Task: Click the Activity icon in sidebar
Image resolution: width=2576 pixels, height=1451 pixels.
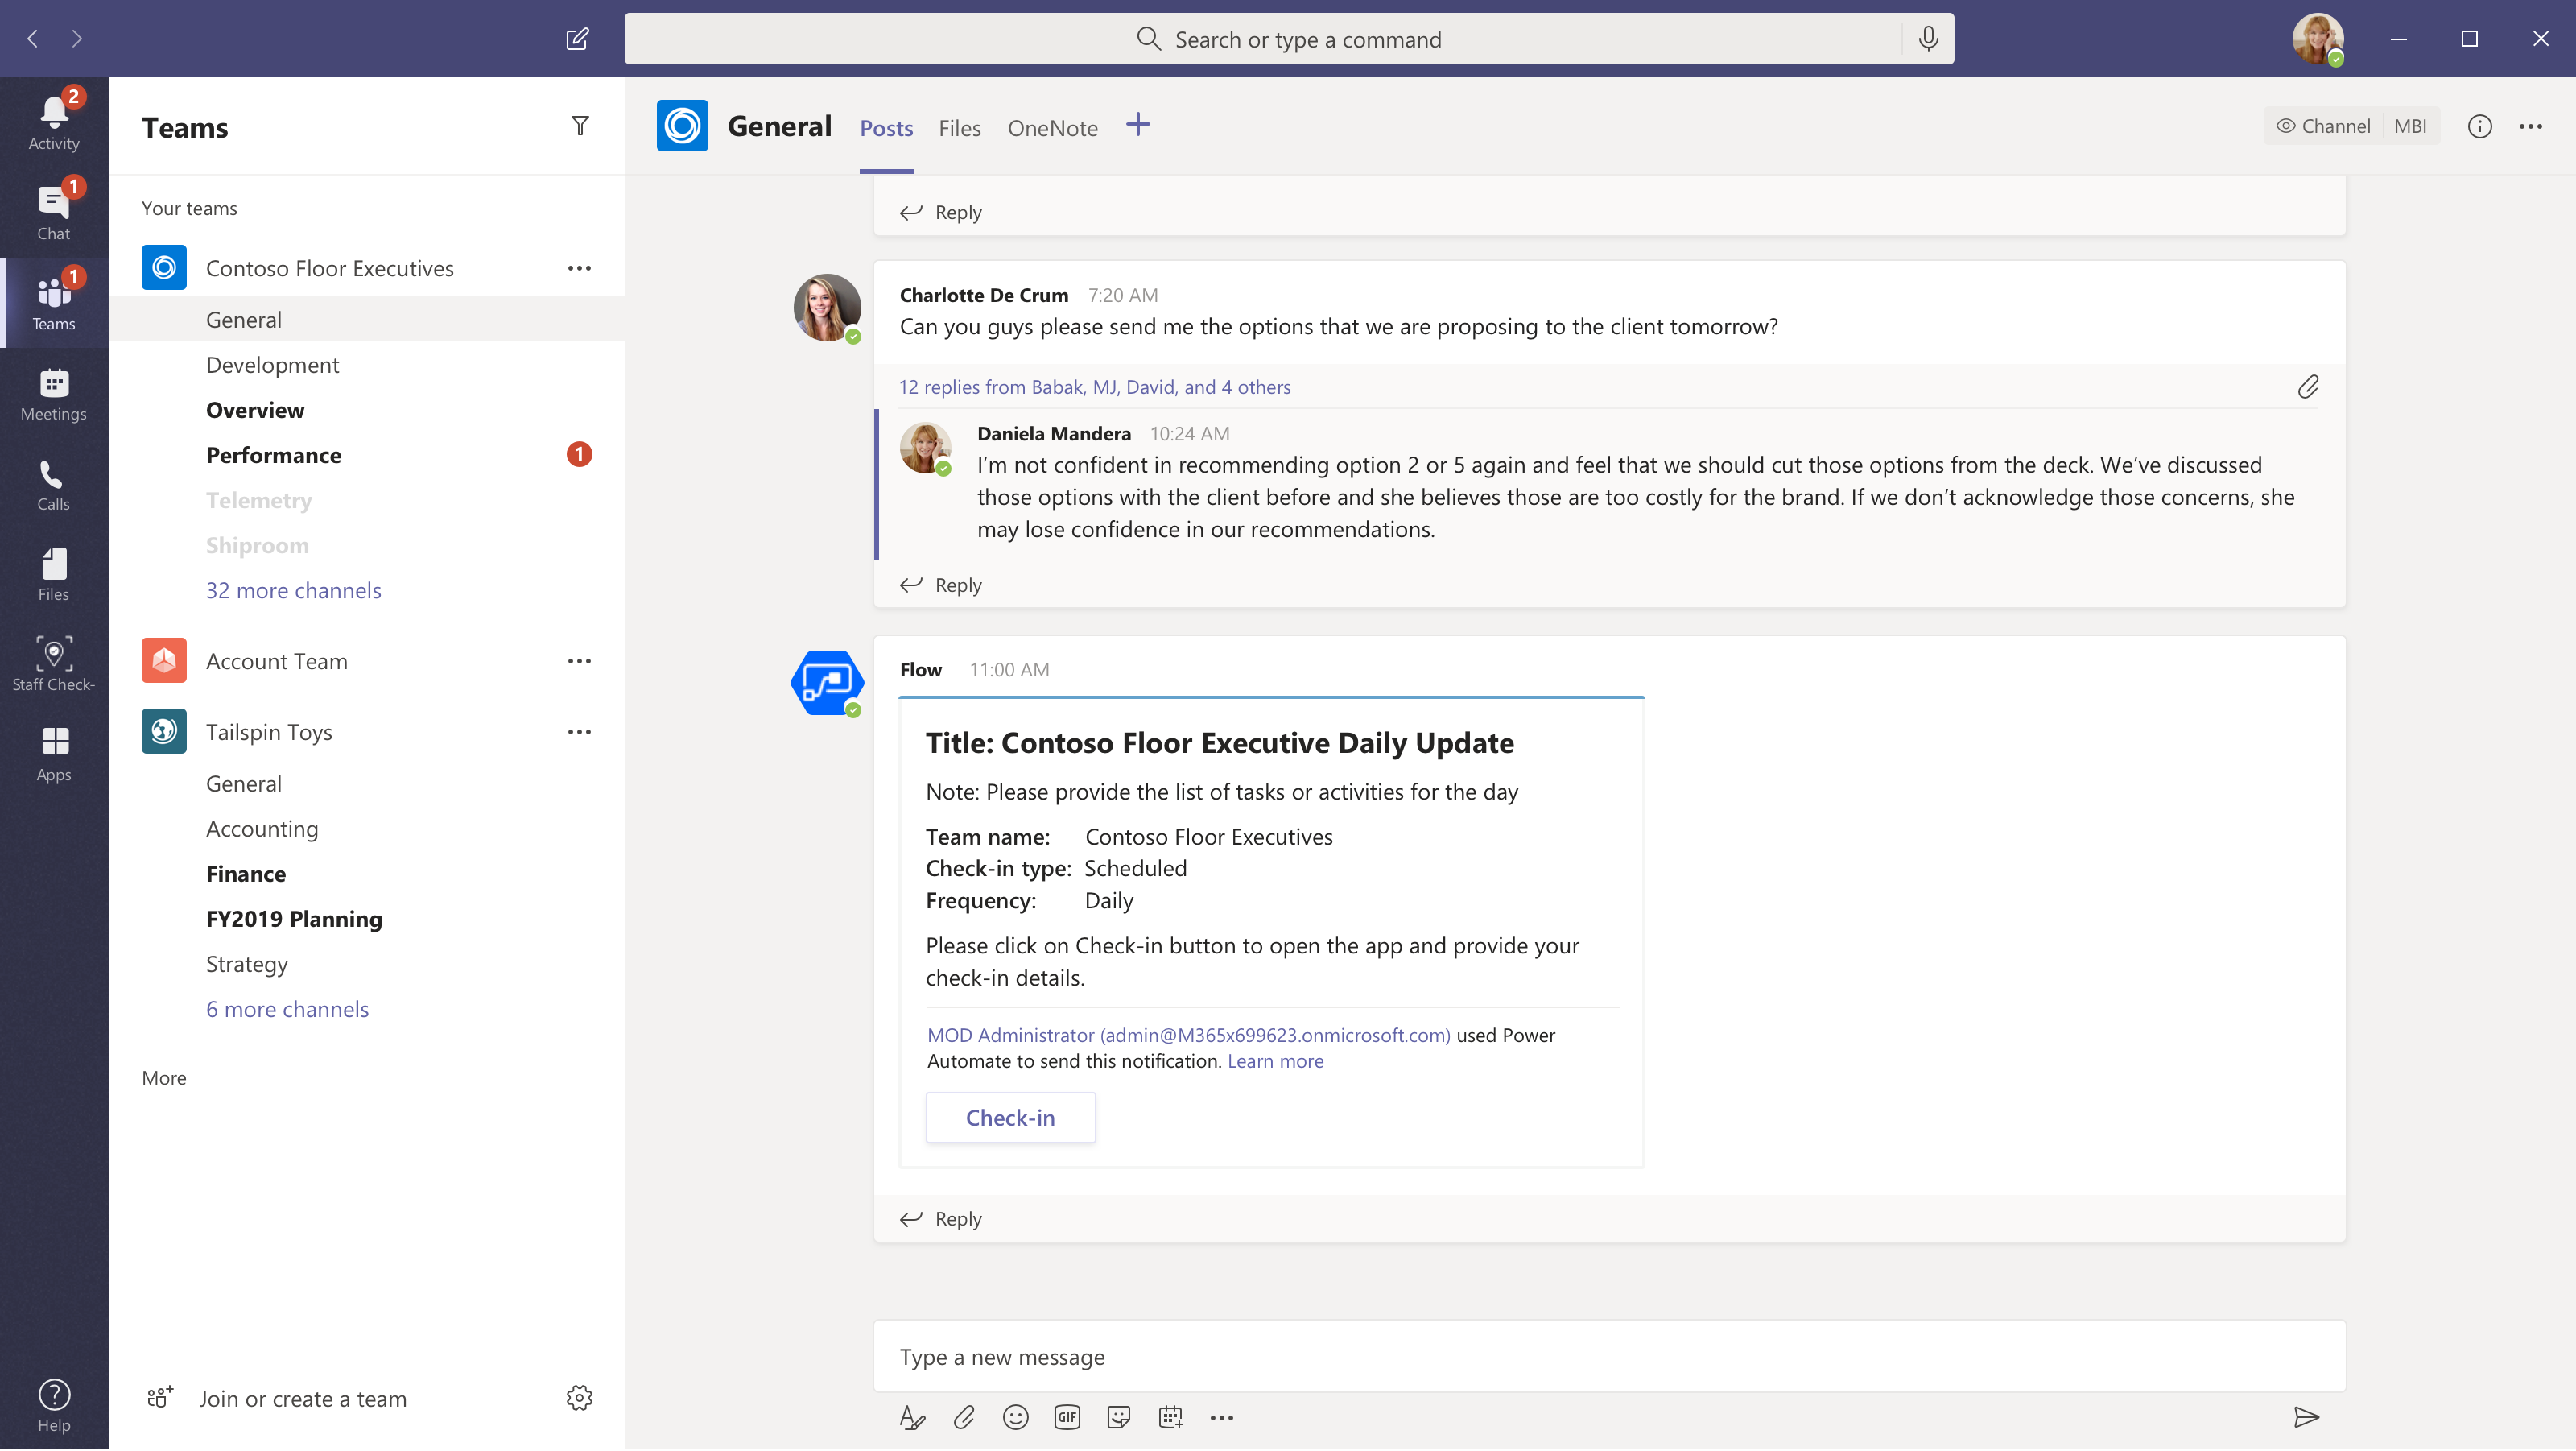Action: click(x=52, y=110)
